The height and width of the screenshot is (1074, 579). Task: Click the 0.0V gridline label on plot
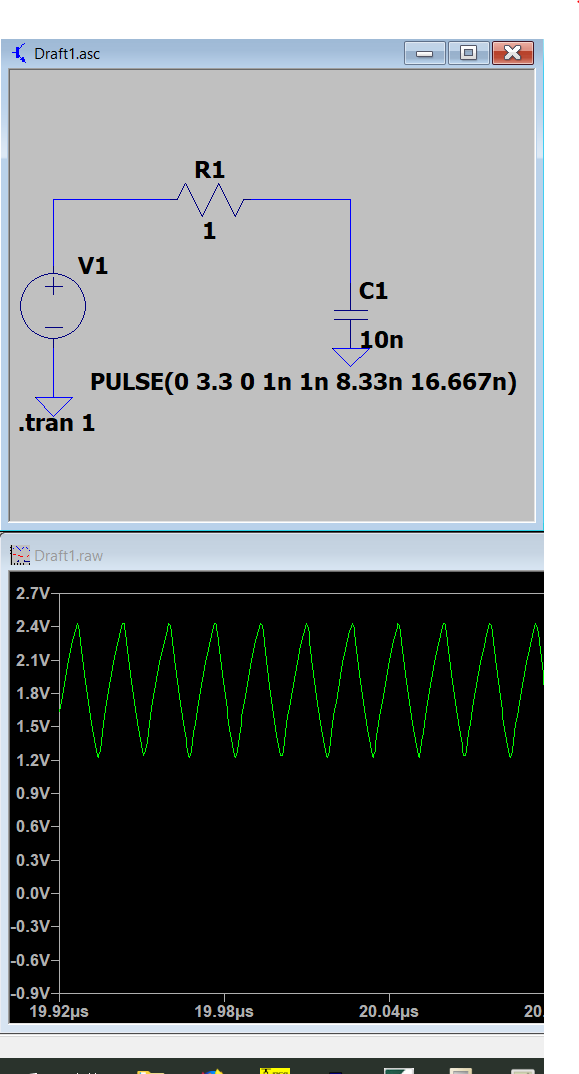point(32,893)
